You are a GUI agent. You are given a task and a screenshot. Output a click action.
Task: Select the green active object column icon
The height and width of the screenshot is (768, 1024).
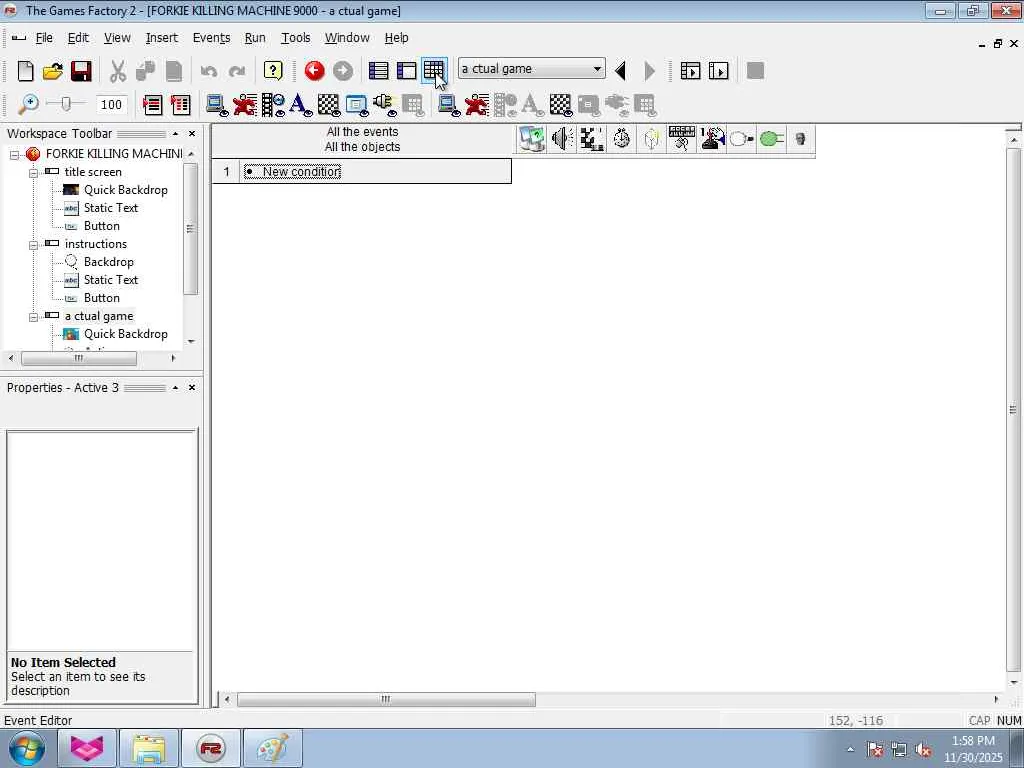[x=772, y=138]
